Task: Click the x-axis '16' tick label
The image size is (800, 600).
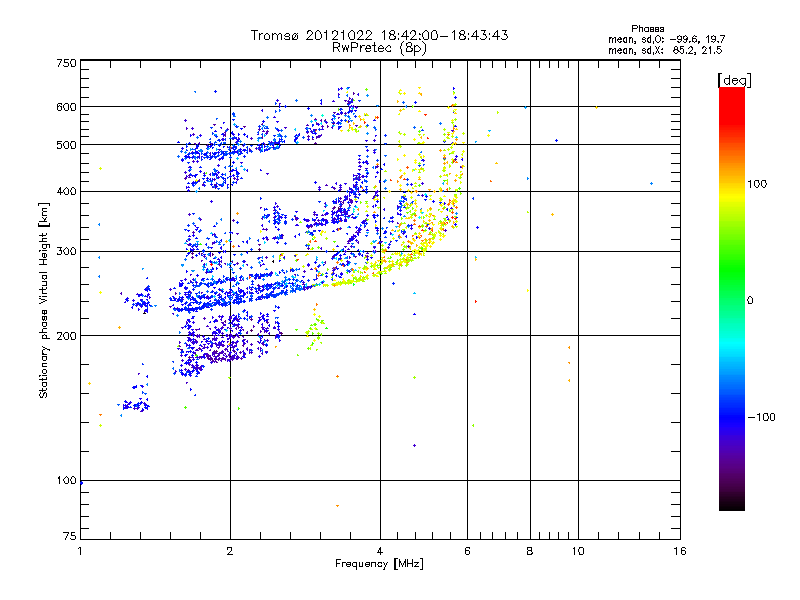Action: click(680, 551)
